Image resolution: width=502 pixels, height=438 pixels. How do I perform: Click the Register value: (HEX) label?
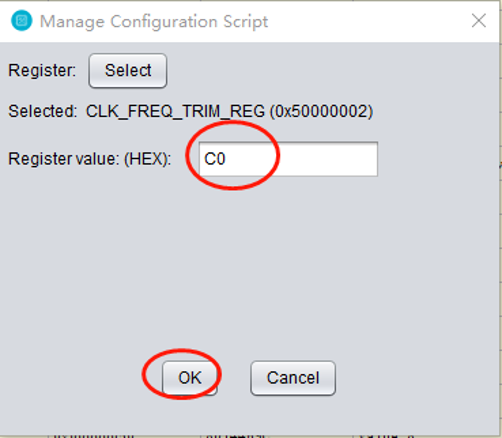pos(89,159)
